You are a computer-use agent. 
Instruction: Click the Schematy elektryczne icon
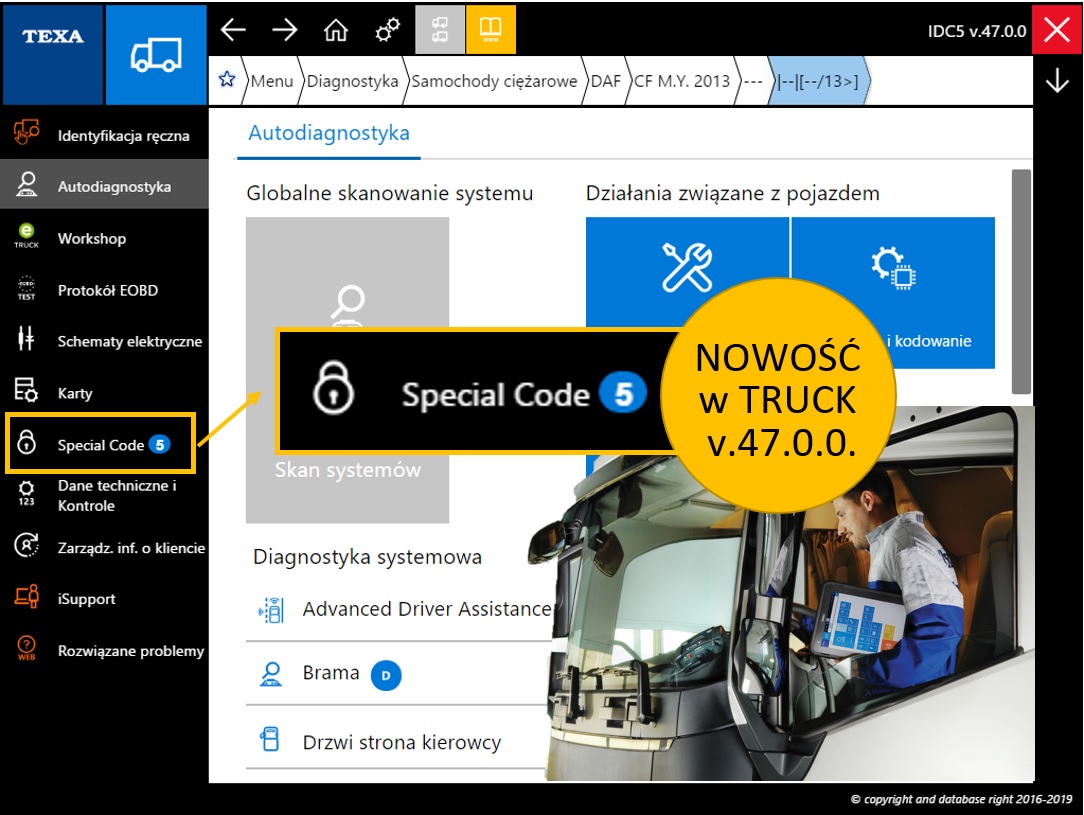(26, 339)
